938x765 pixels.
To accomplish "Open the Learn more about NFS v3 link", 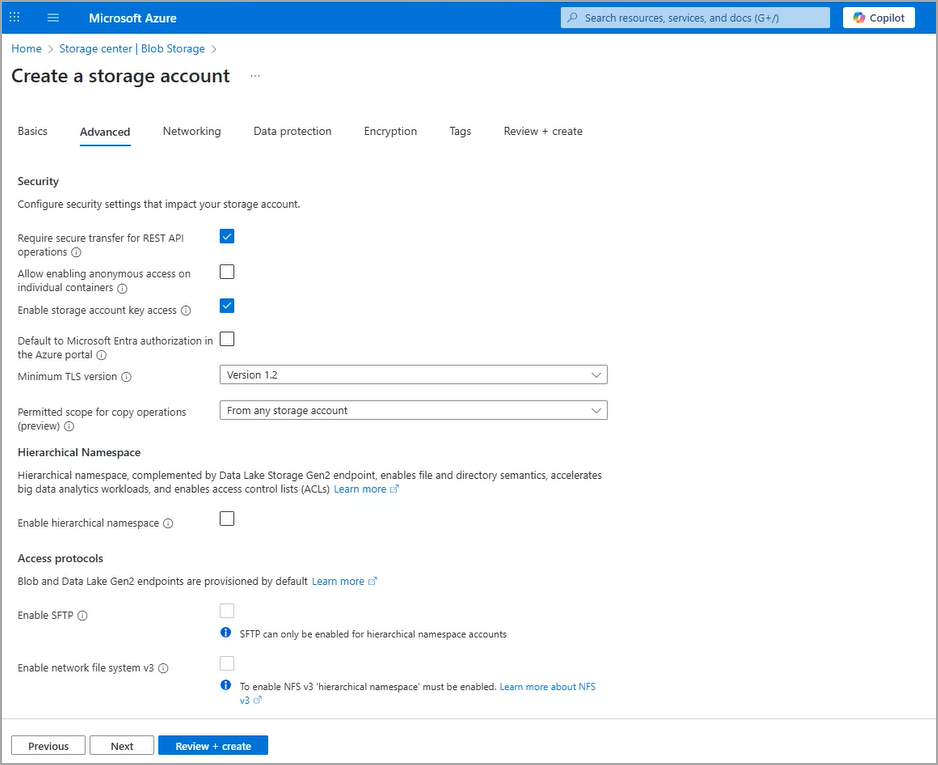I will 547,687.
